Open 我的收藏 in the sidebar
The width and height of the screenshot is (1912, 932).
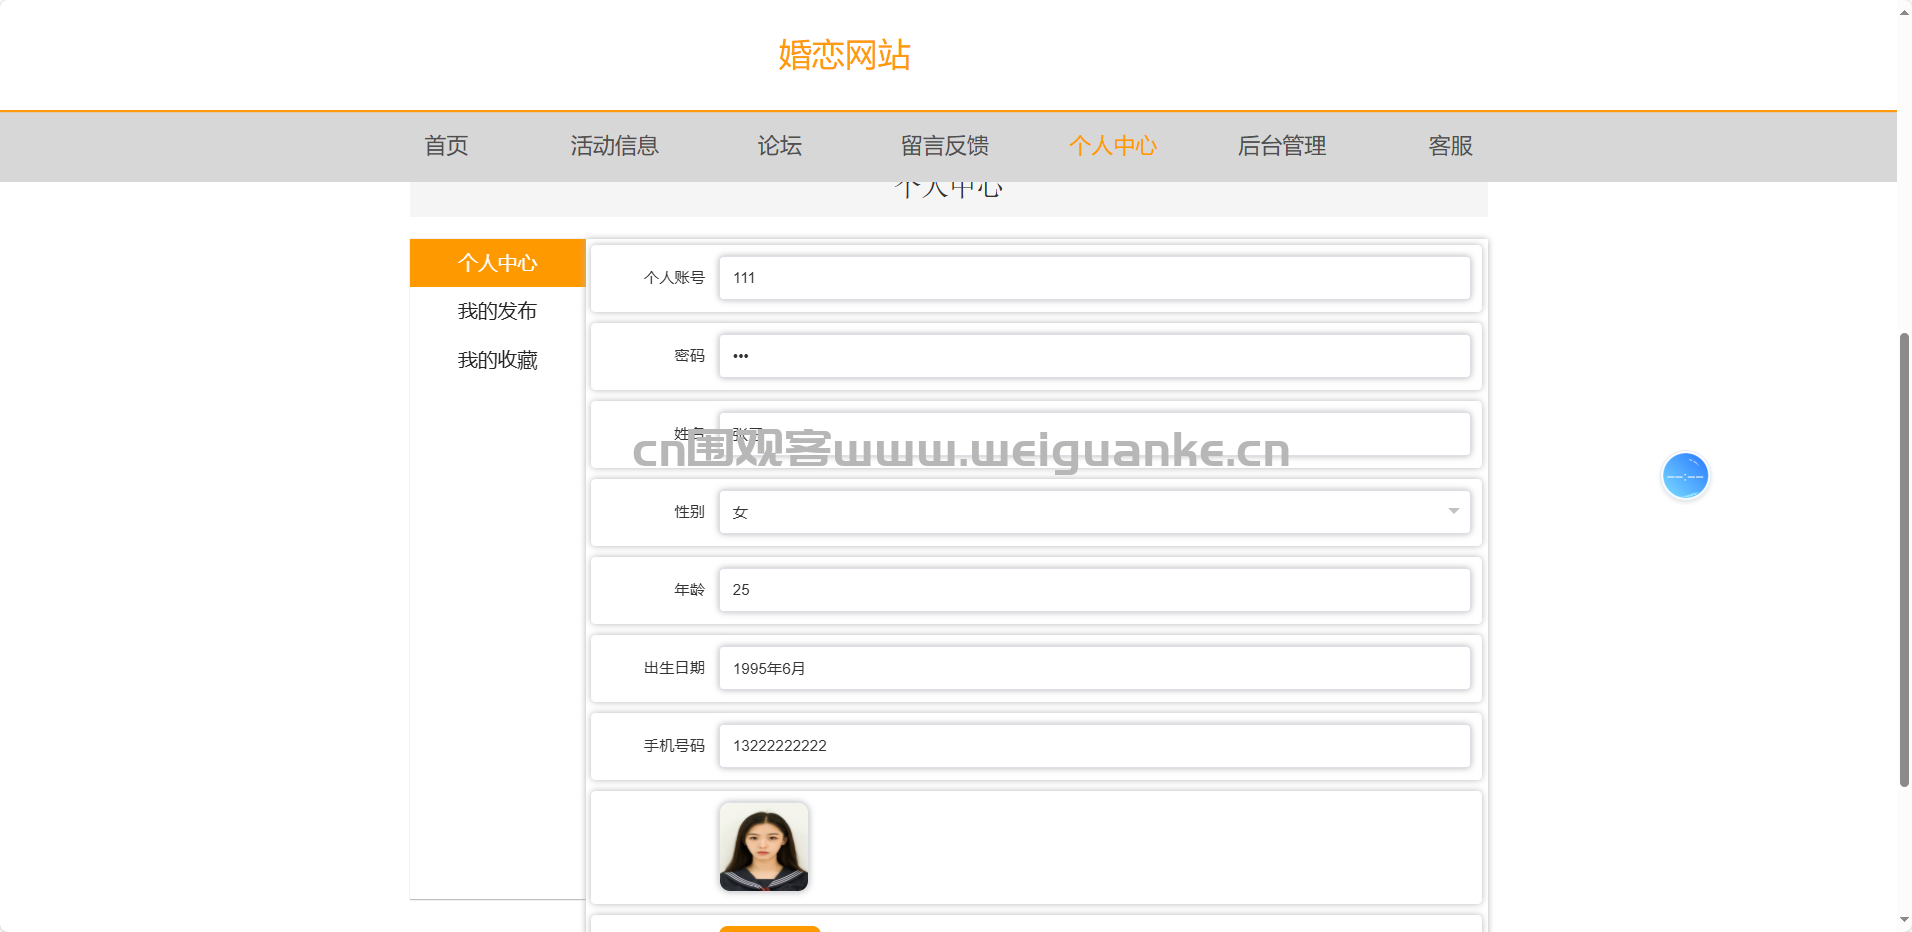pyautogui.click(x=497, y=360)
